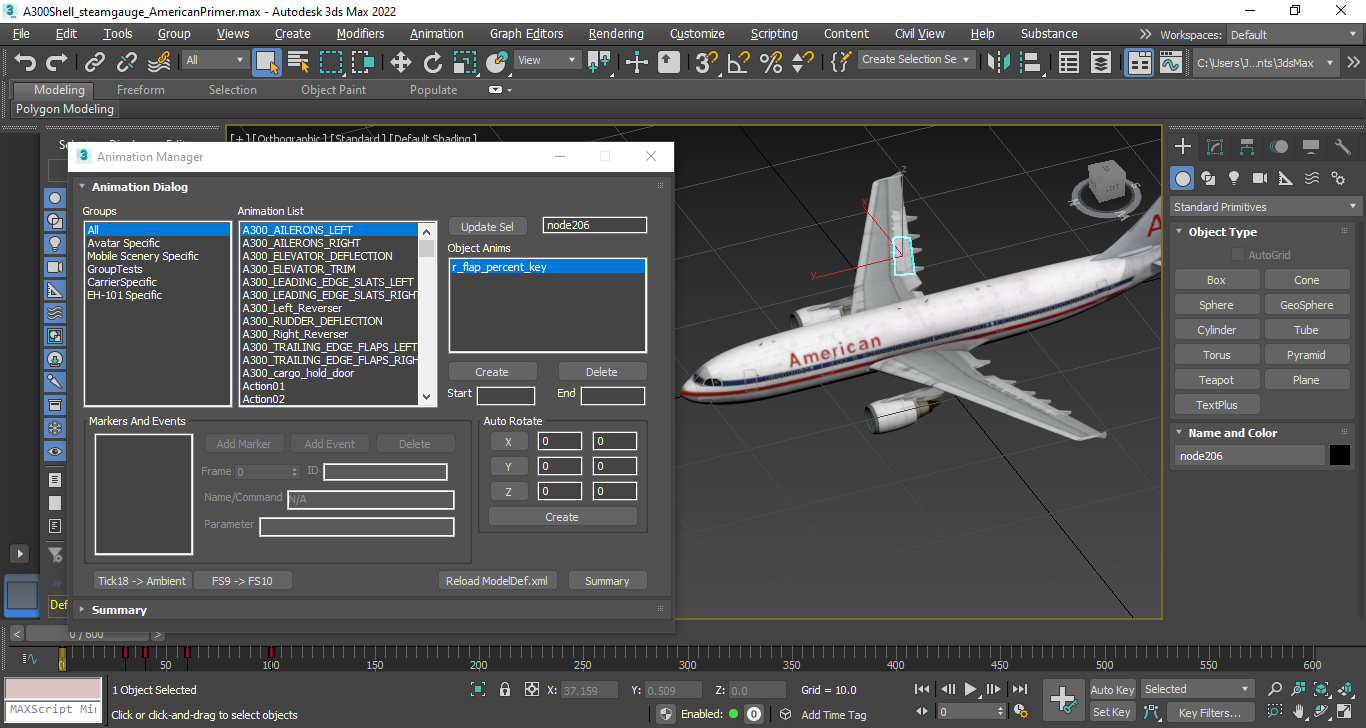The image size is (1366, 728).
Task: Click Update Sel in Animation Manager
Action: point(487,227)
